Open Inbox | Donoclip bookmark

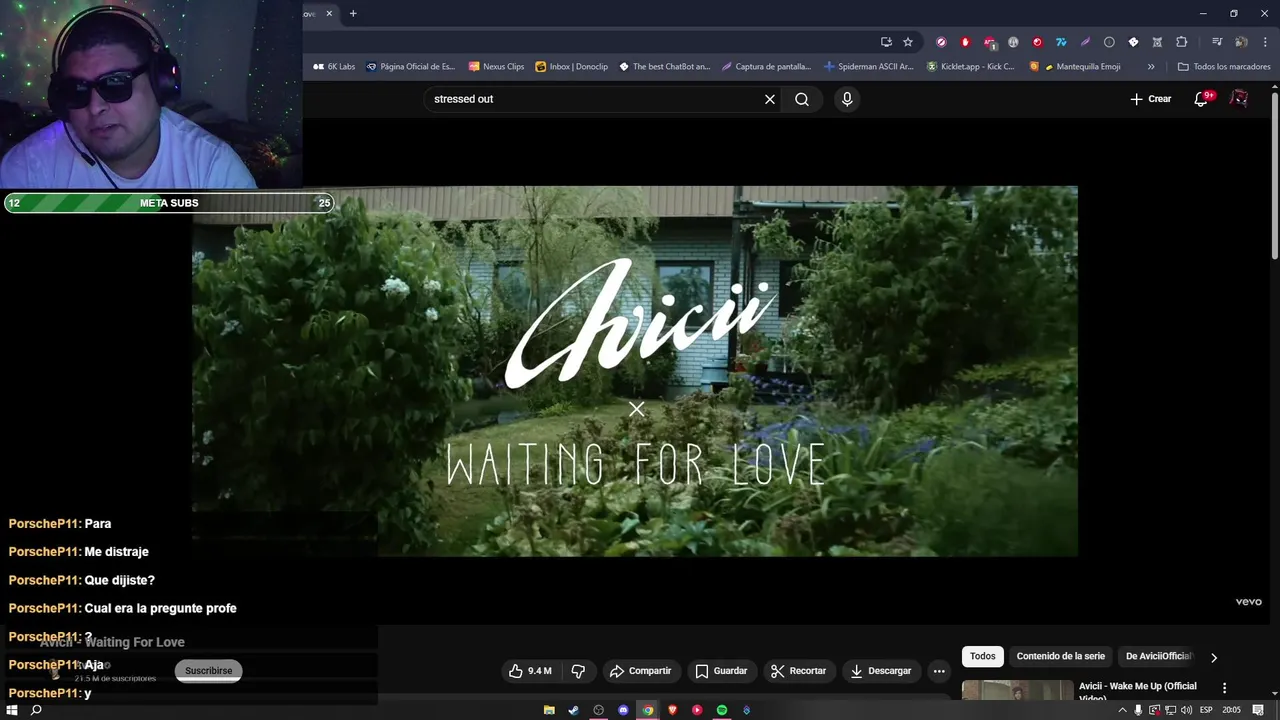[571, 67]
